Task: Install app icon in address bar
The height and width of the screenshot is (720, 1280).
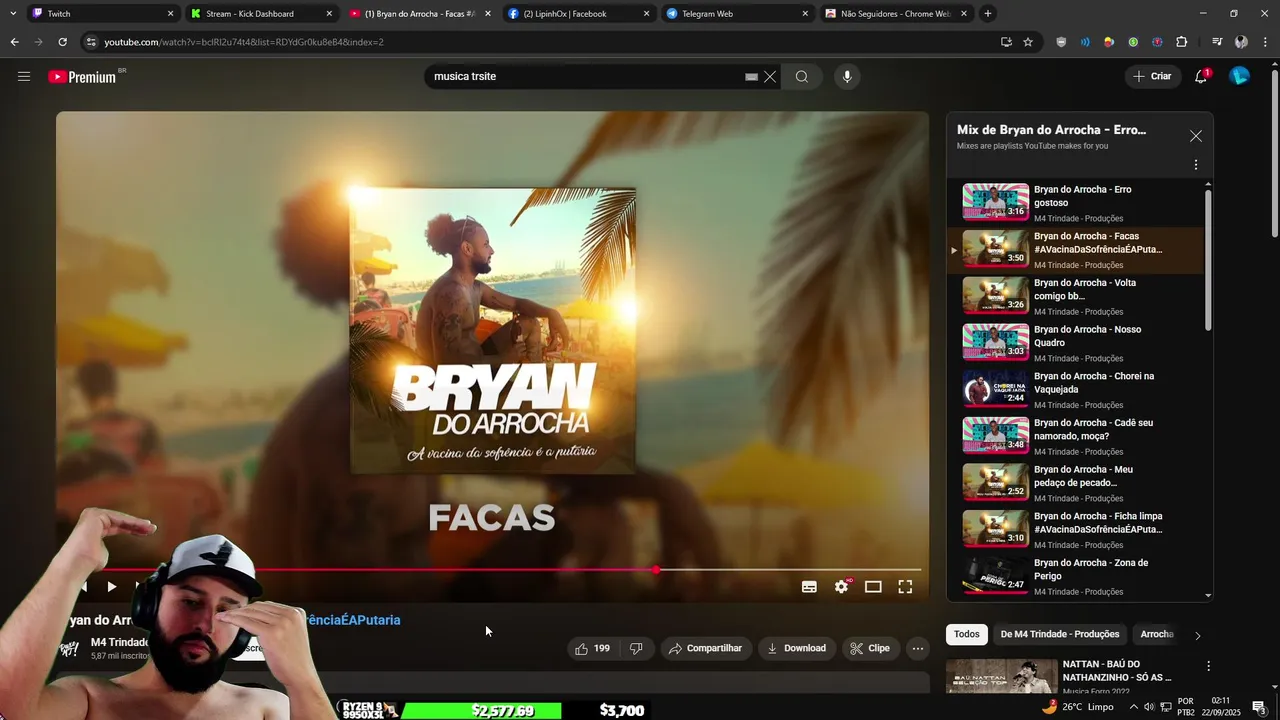Action: (1006, 42)
